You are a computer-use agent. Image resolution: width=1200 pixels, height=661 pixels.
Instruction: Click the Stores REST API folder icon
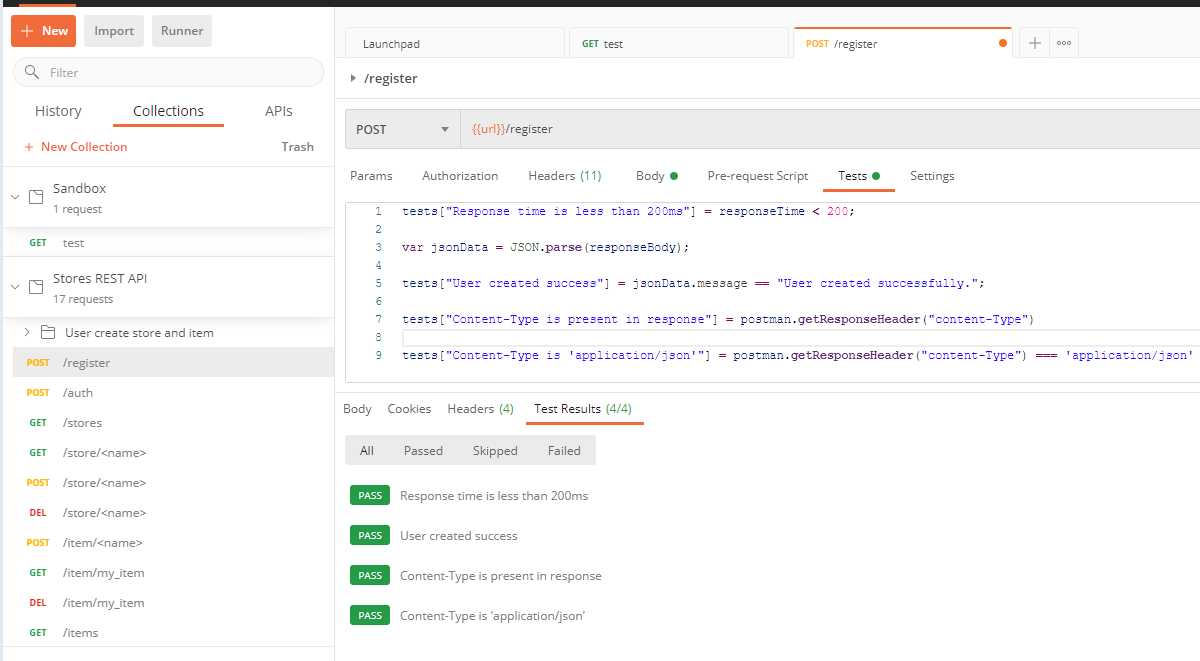pyautogui.click(x=36, y=287)
